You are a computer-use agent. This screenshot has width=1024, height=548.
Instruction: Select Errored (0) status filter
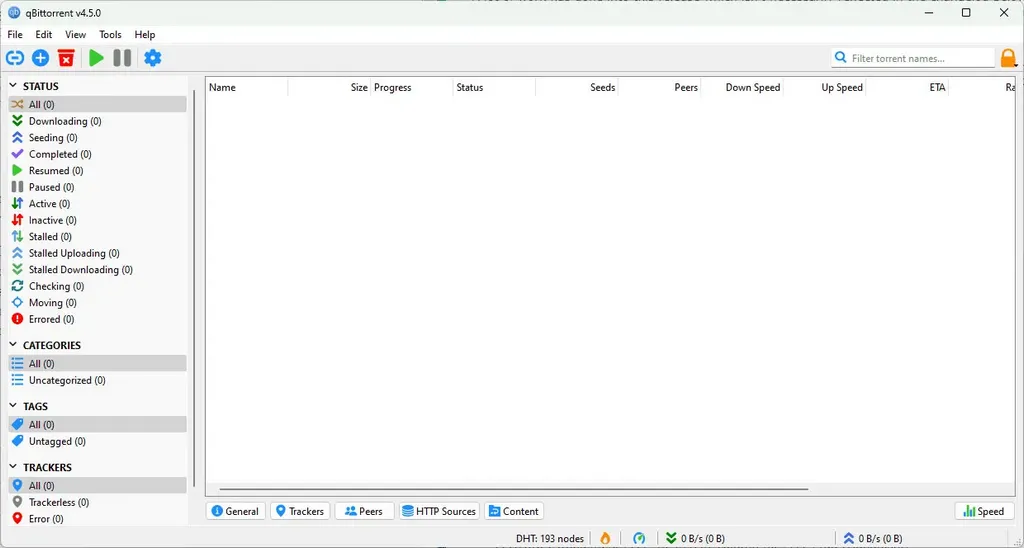coord(97,319)
